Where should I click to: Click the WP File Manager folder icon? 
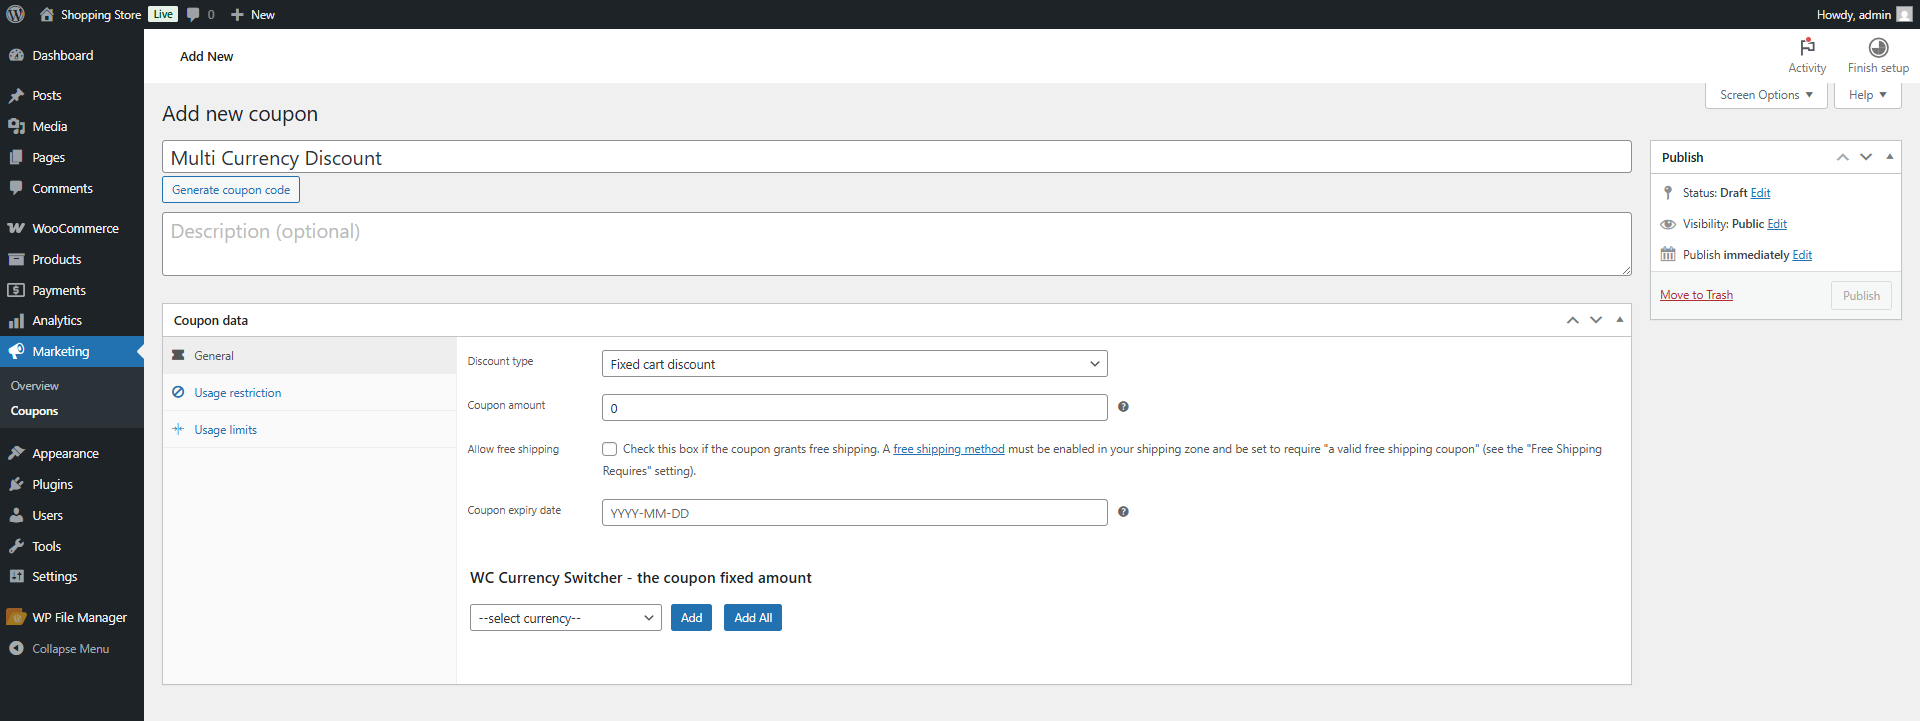(16, 617)
